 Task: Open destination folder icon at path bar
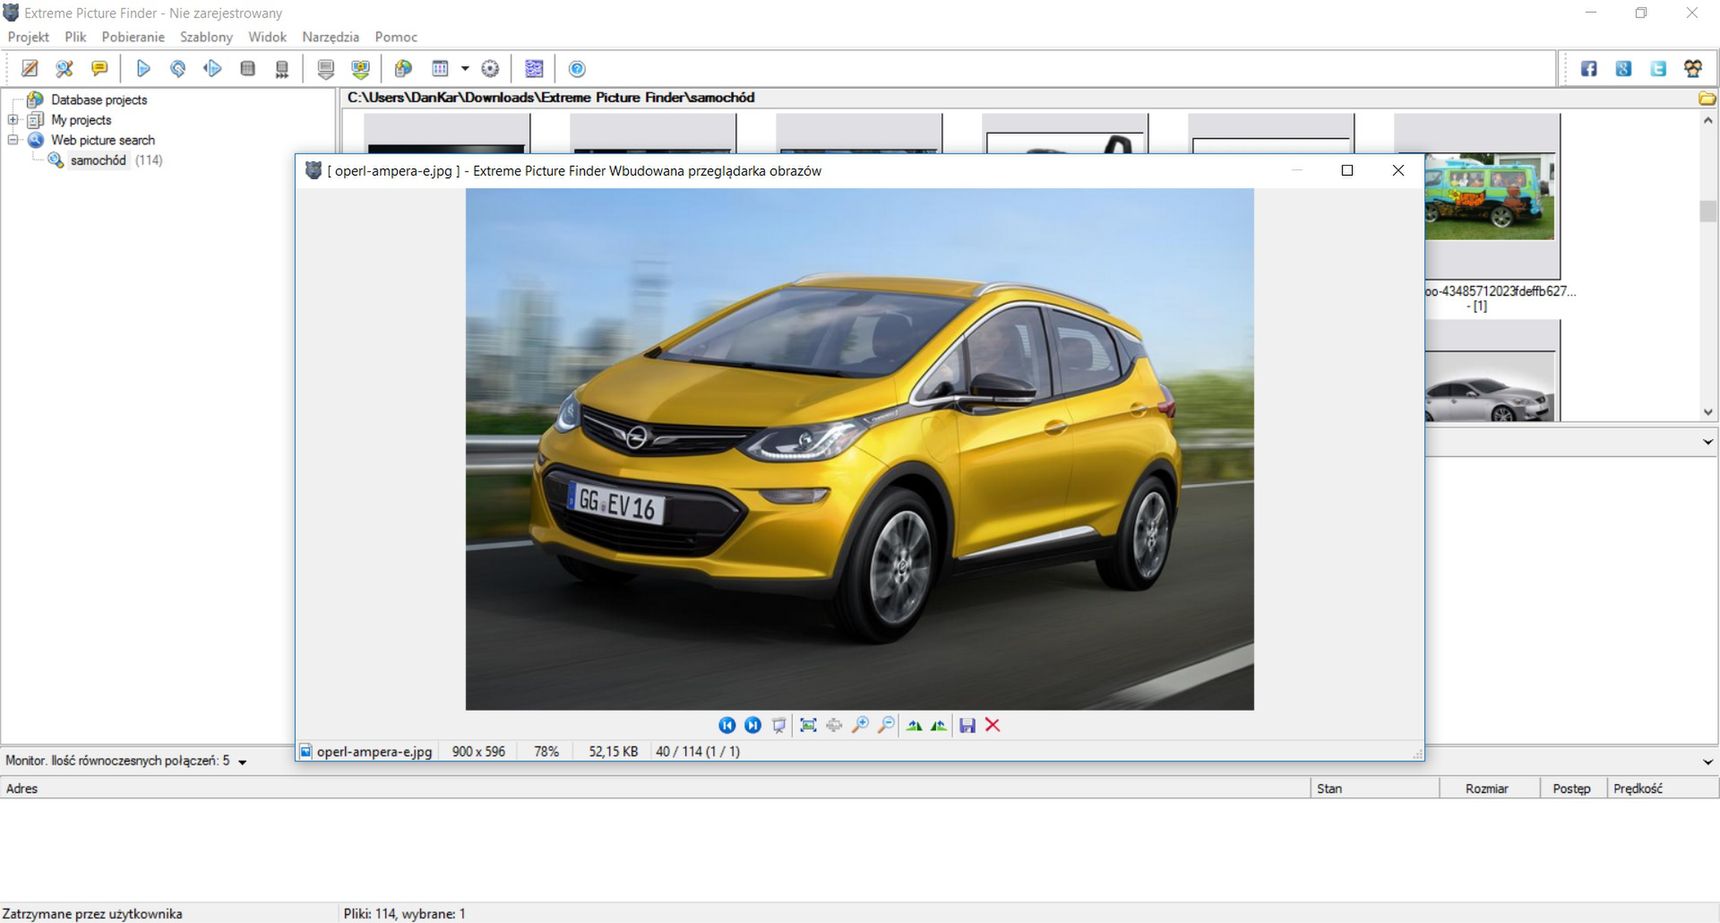tap(1707, 98)
